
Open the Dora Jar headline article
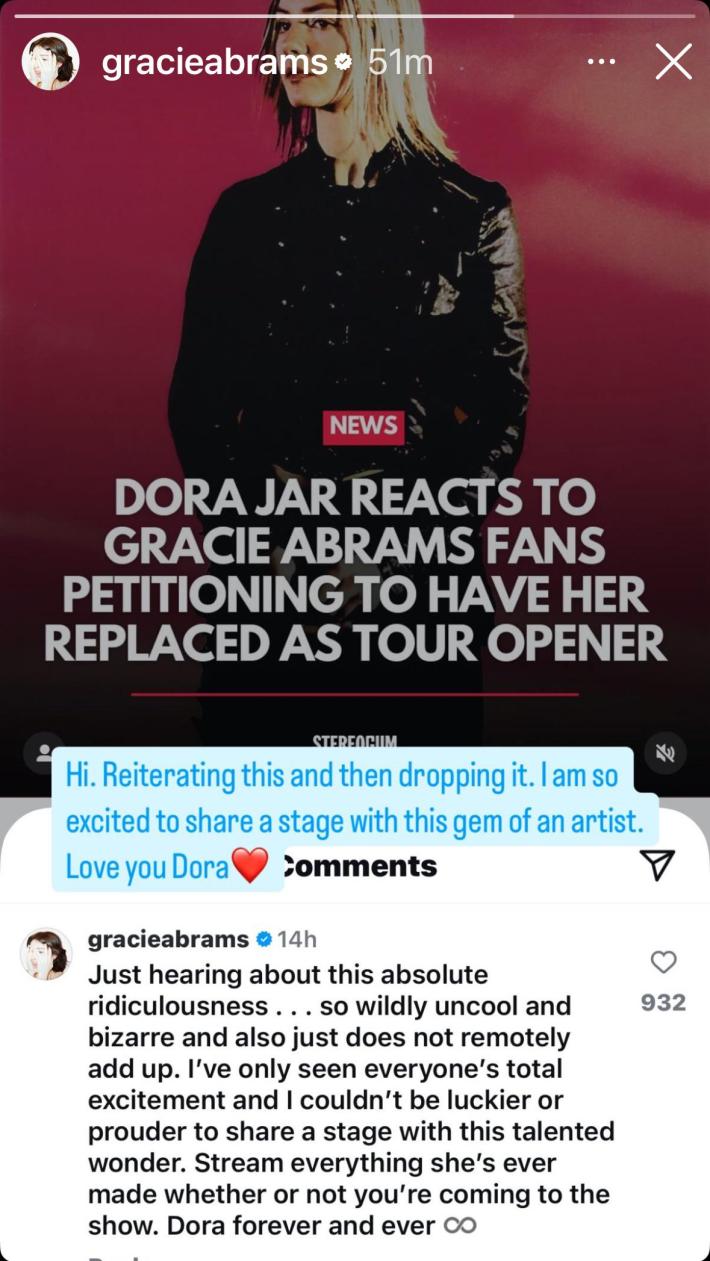[355, 571]
